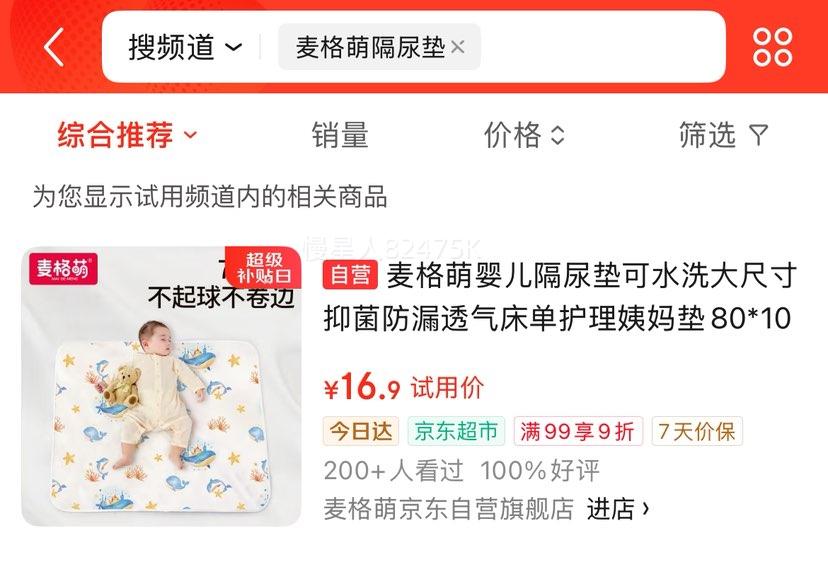Select the 今日达 delivery tag
The height and width of the screenshot is (562, 828).
361,431
